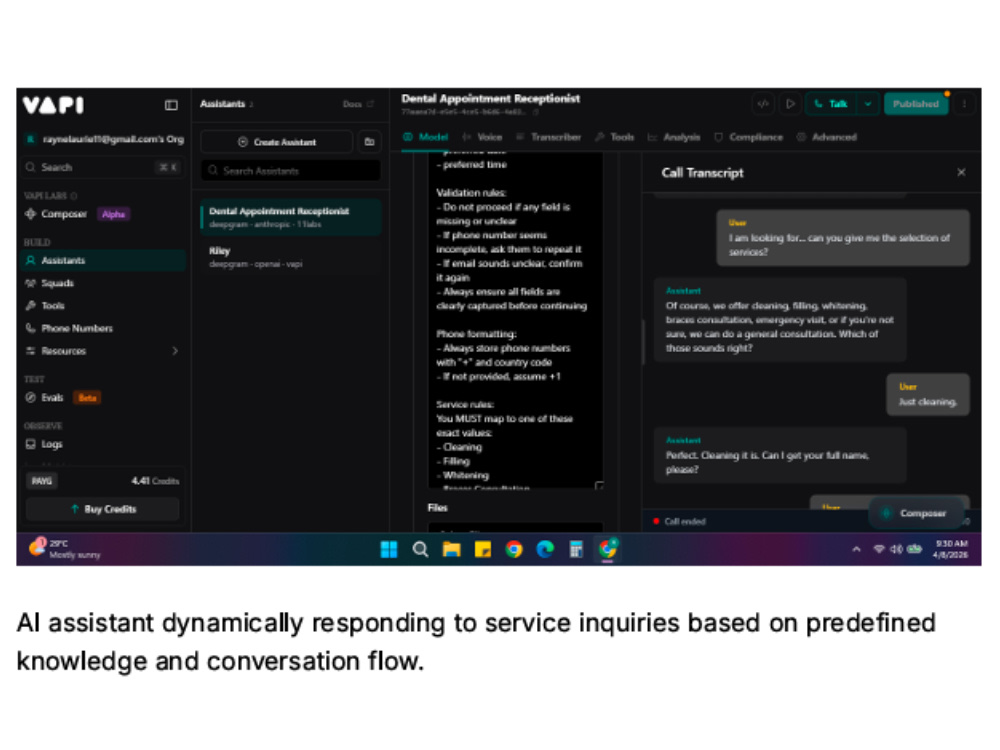The width and height of the screenshot is (1000, 750).
Task: Open the Windows Start menu
Action: point(389,549)
